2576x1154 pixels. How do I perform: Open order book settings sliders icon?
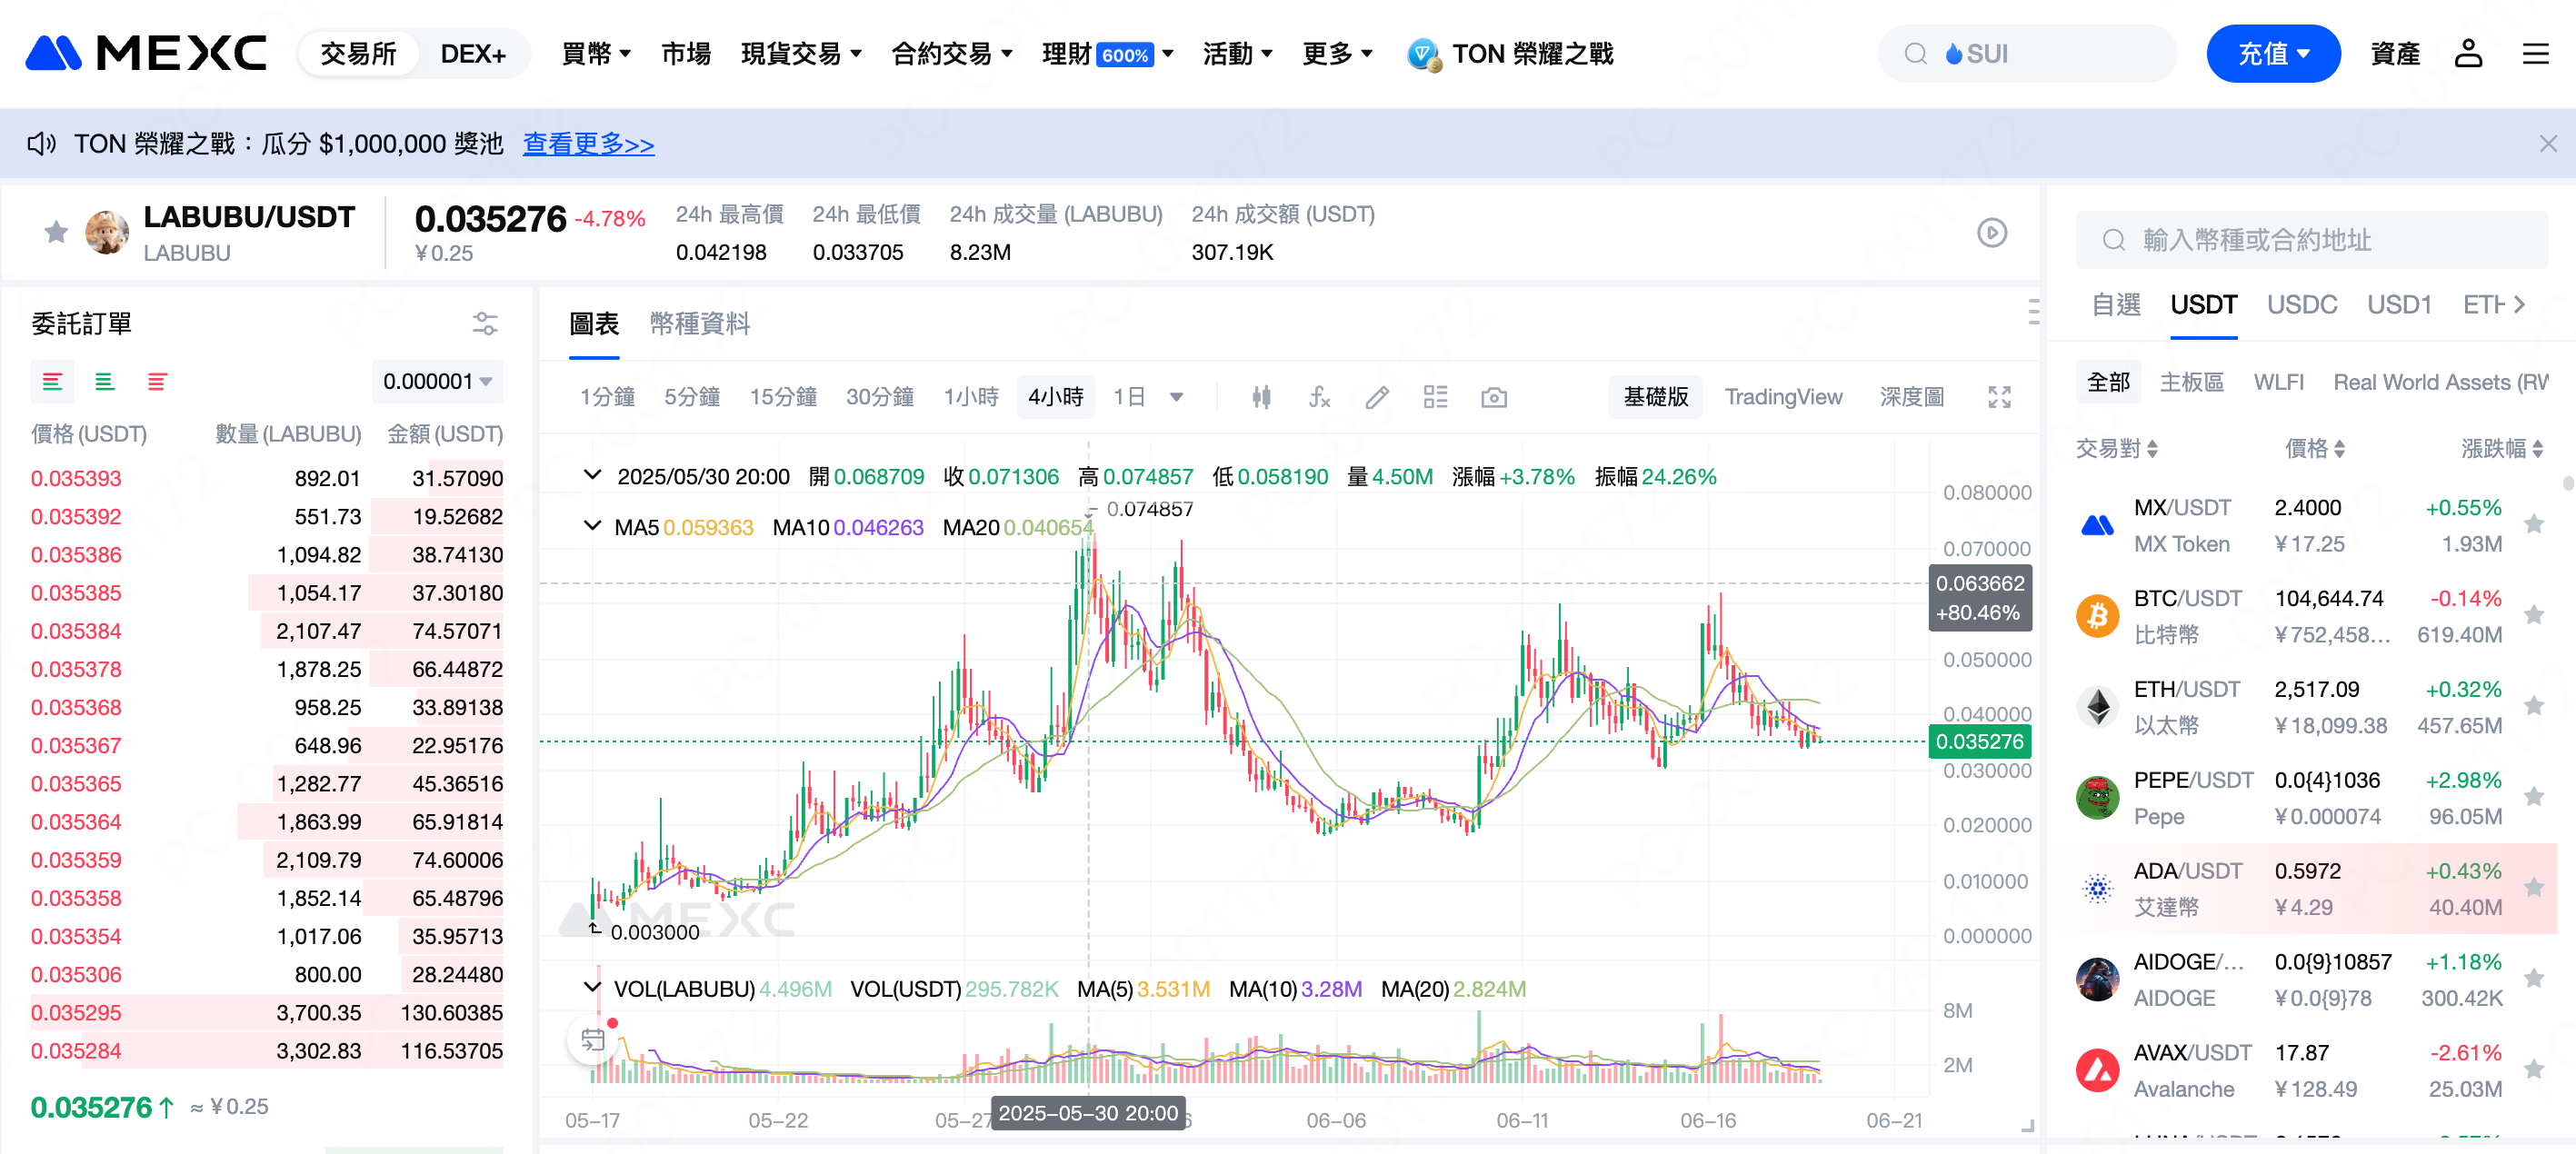click(x=485, y=324)
